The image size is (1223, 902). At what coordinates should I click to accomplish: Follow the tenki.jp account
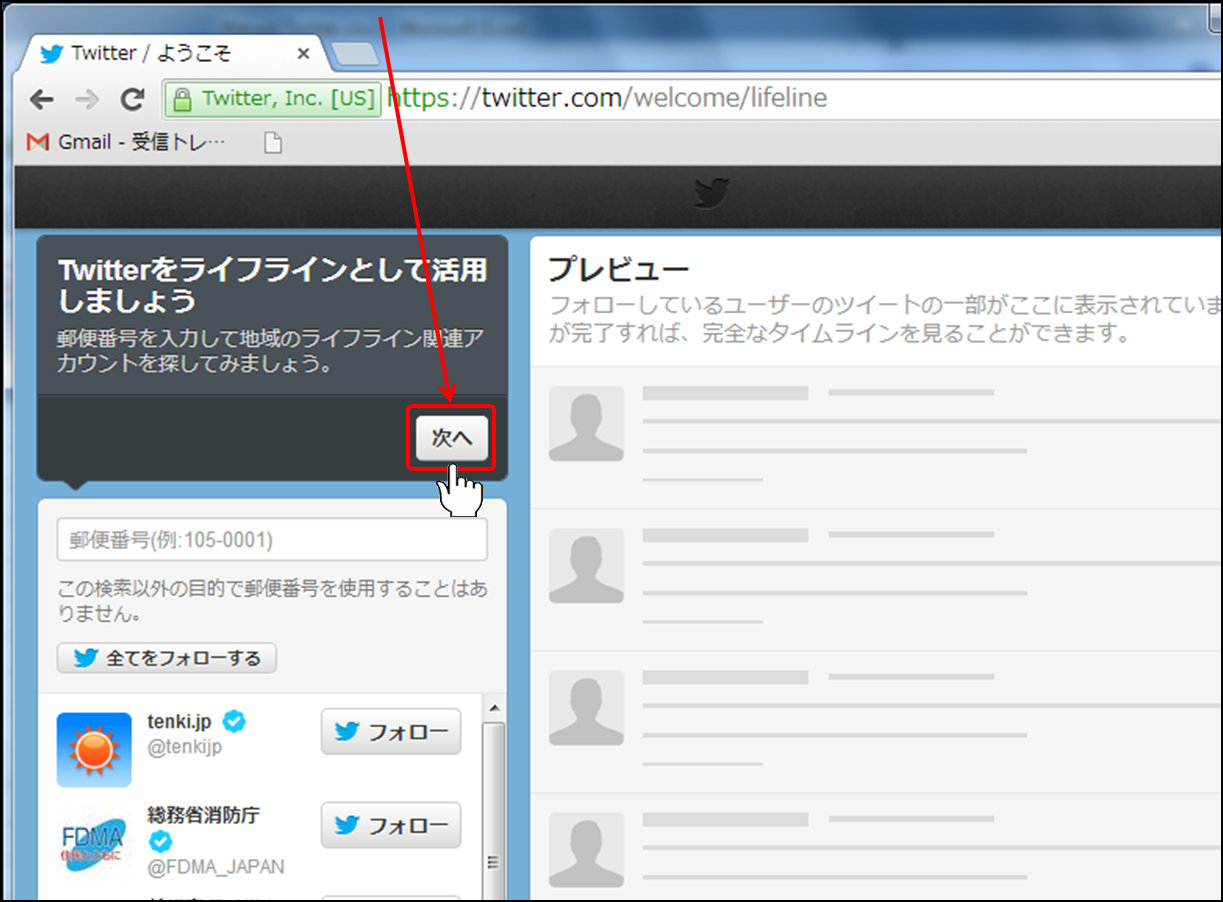[x=391, y=731]
